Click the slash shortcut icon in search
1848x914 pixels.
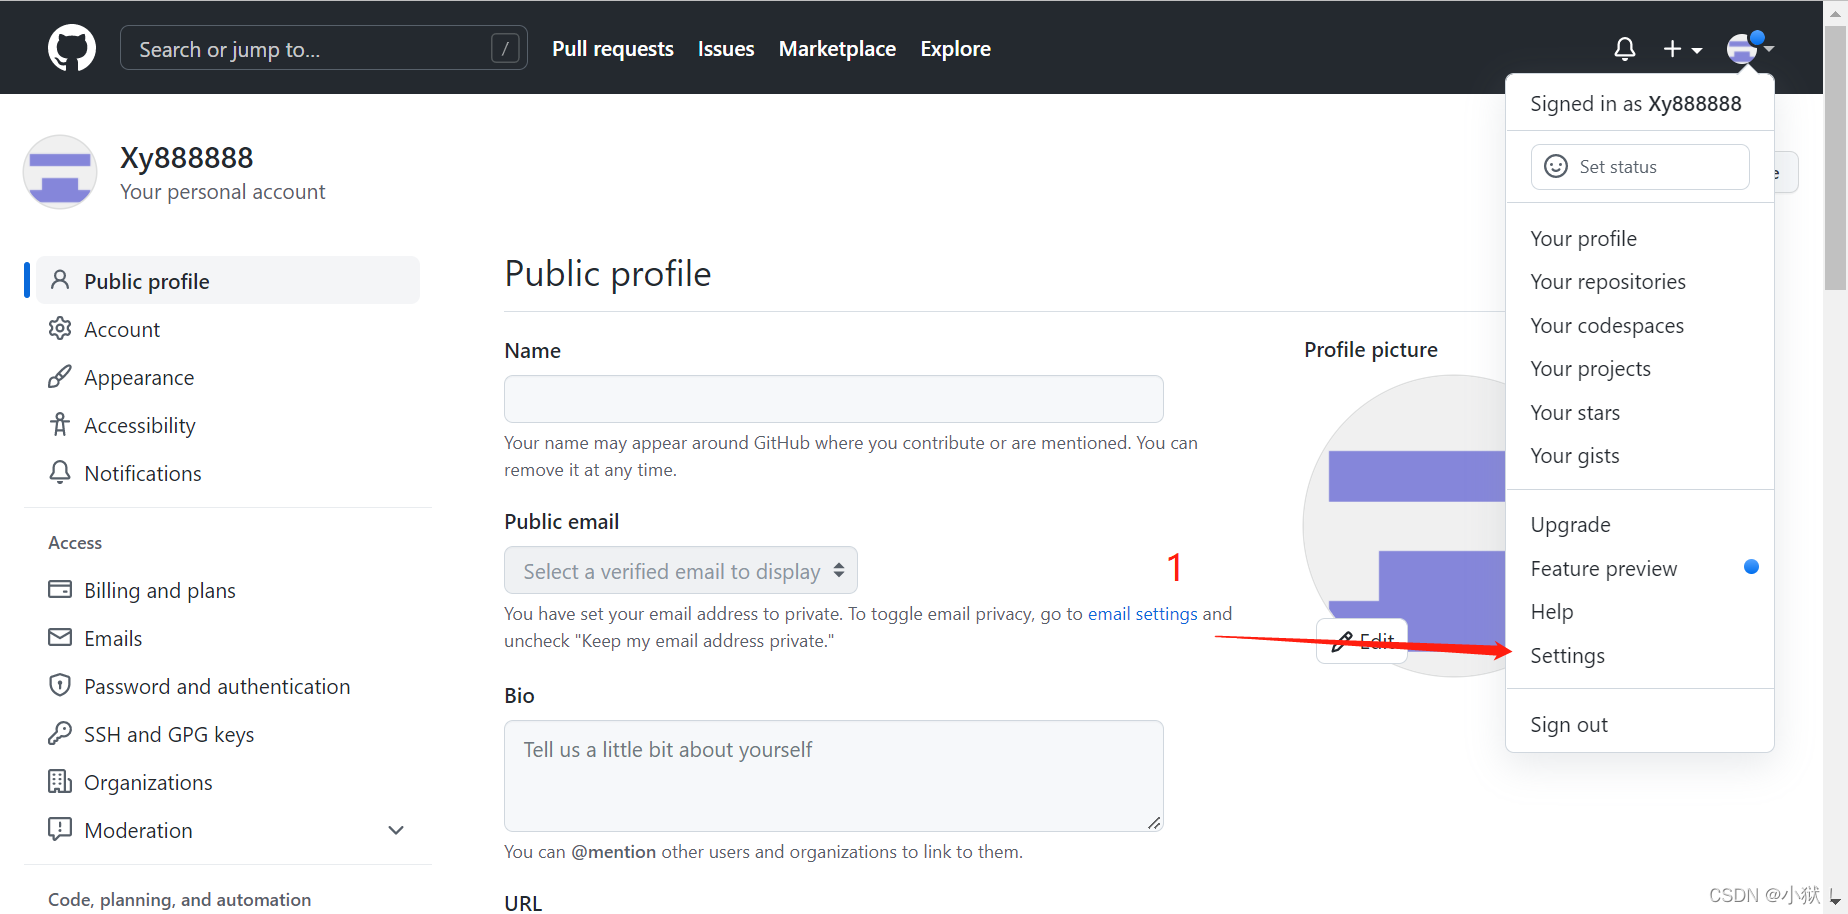pyautogui.click(x=505, y=48)
